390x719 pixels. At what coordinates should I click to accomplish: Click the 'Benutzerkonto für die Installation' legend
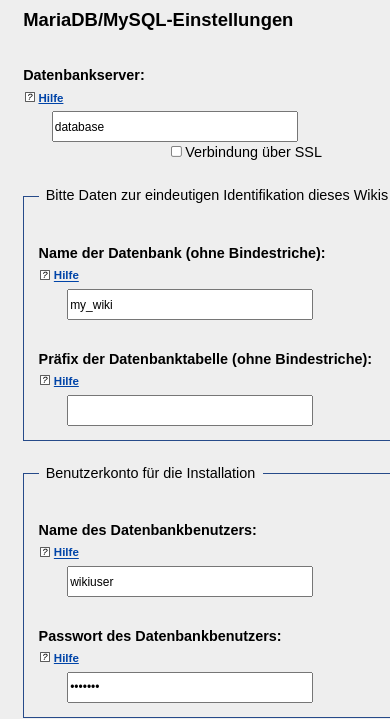150,473
